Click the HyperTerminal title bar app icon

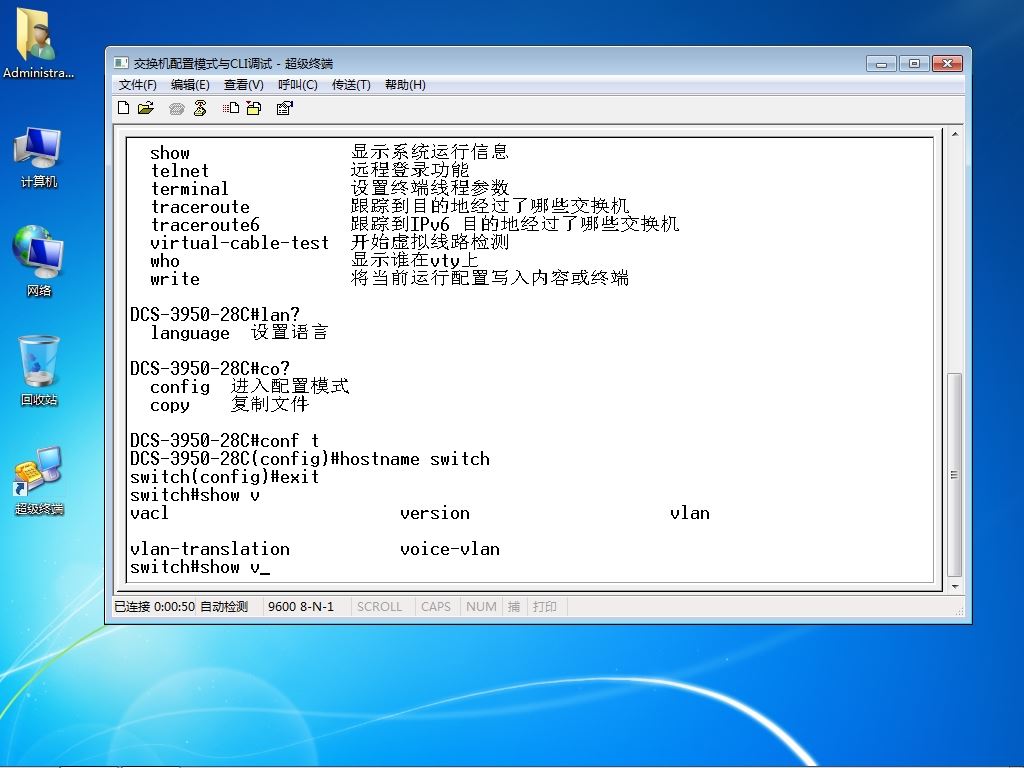[121, 63]
